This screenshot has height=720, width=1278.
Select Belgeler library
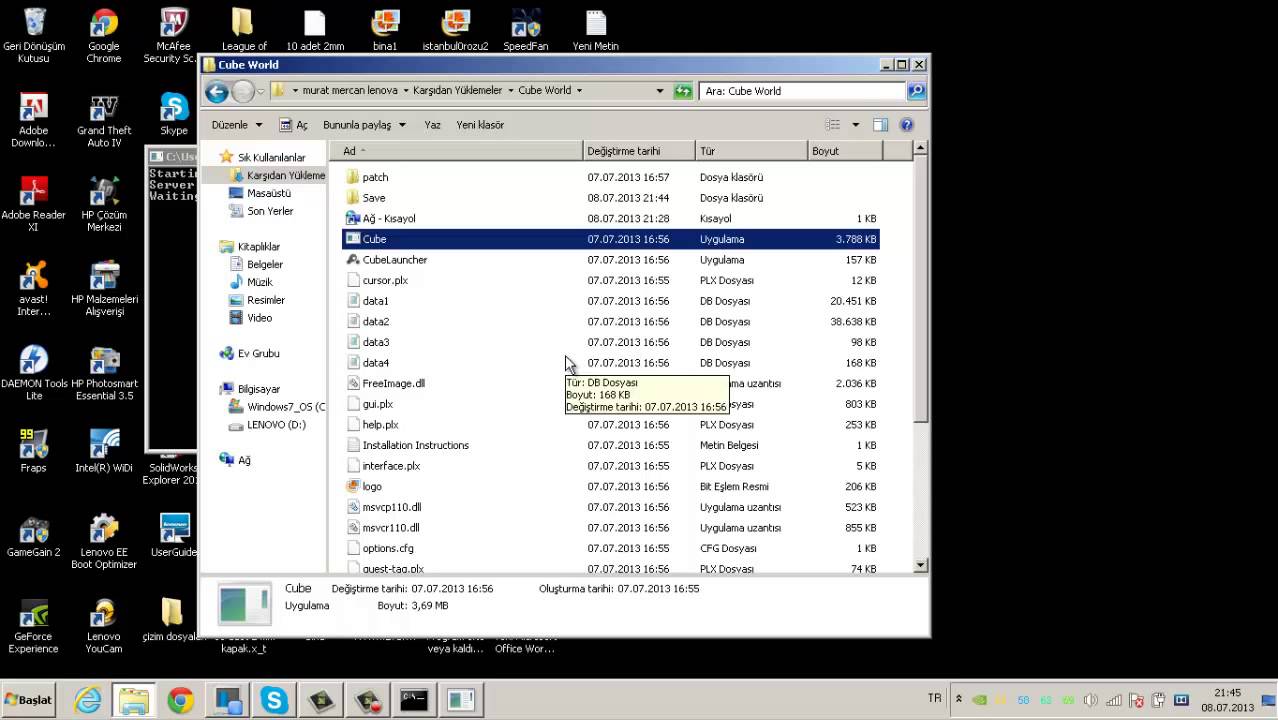click(257, 264)
